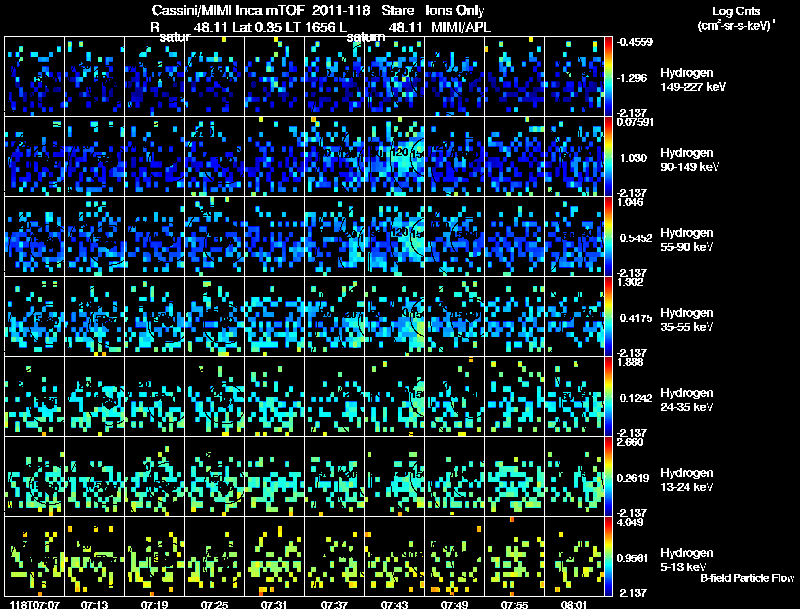Open the 5-13 keV image panel at 07:31
The width and height of the screenshot is (800, 609).
pyautogui.click(x=274, y=557)
